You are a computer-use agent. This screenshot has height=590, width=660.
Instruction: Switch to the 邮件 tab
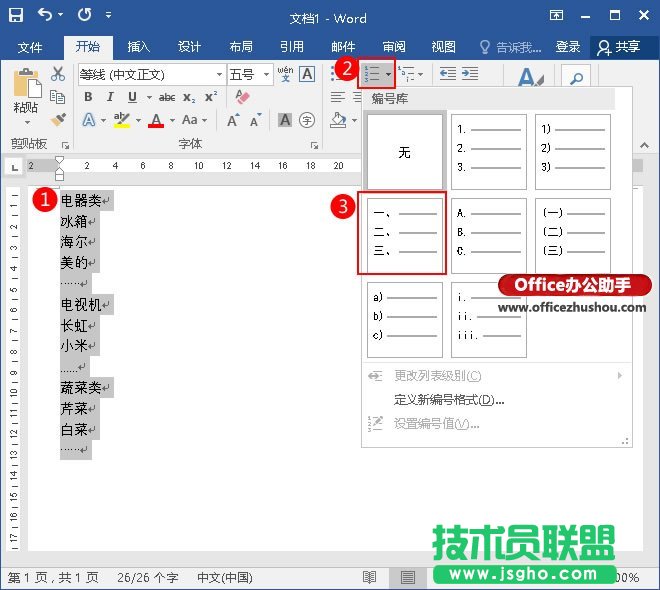pos(343,46)
